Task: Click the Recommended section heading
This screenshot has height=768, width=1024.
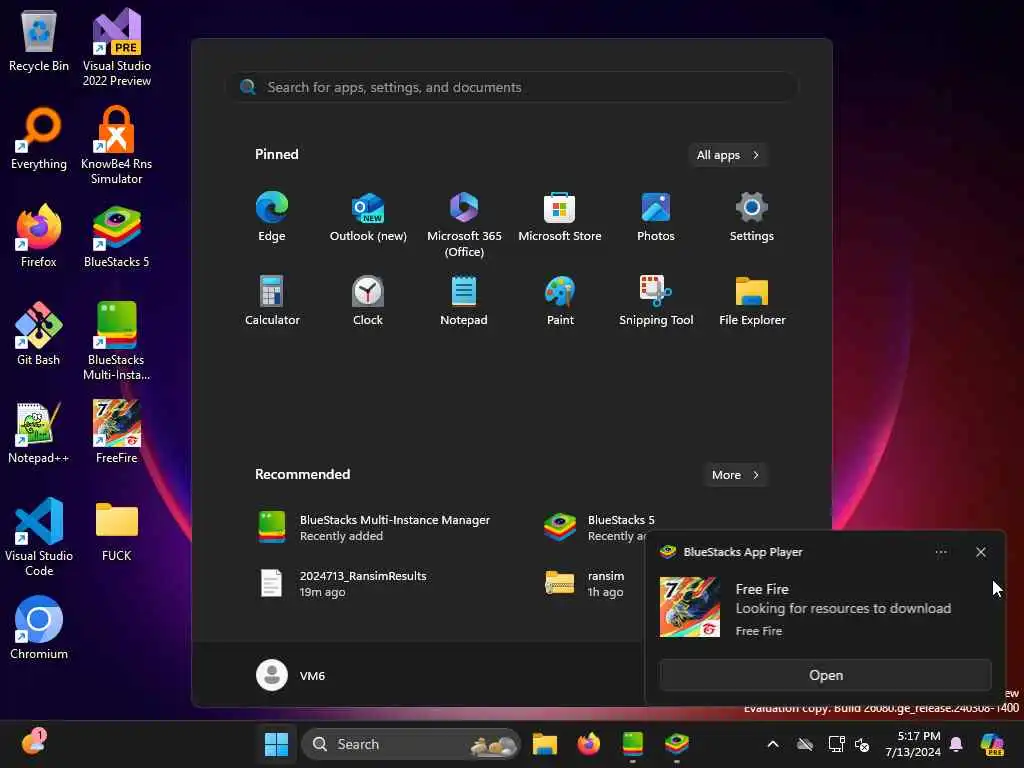Action: click(302, 474)
